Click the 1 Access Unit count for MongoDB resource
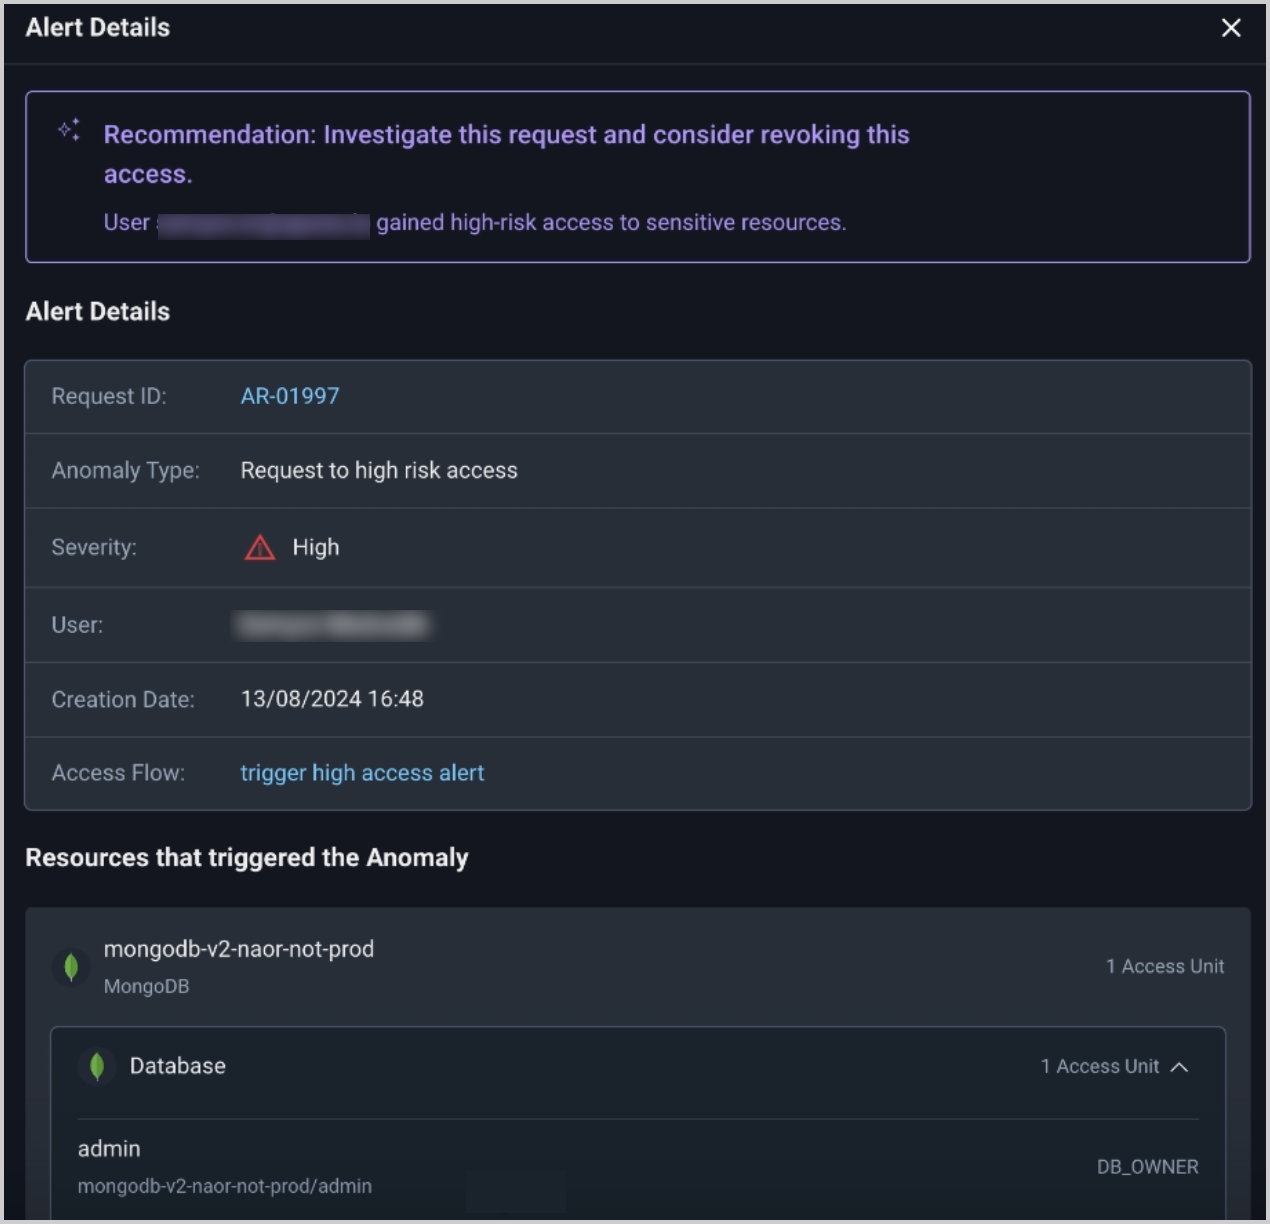The height and width of the screenshot is (1224, 1270). pos(1164,967)
